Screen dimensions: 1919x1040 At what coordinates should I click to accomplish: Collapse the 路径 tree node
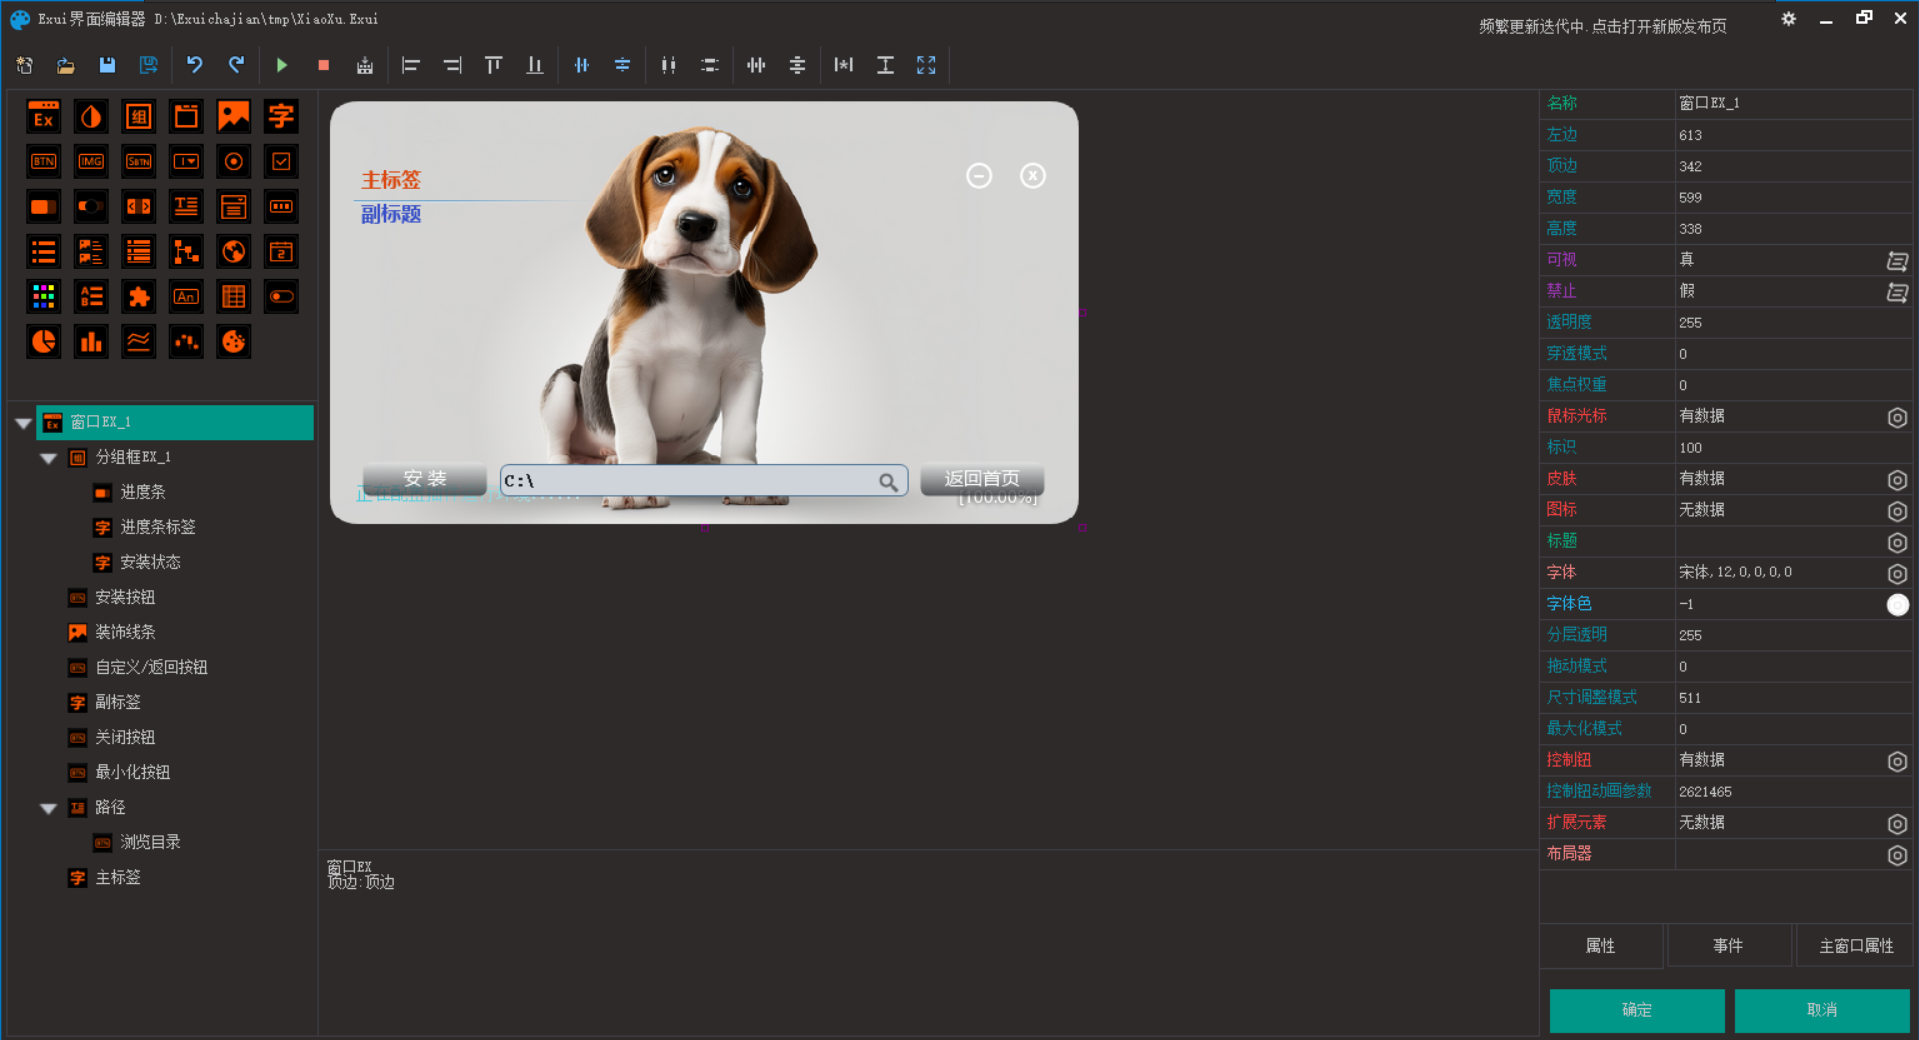48,808
